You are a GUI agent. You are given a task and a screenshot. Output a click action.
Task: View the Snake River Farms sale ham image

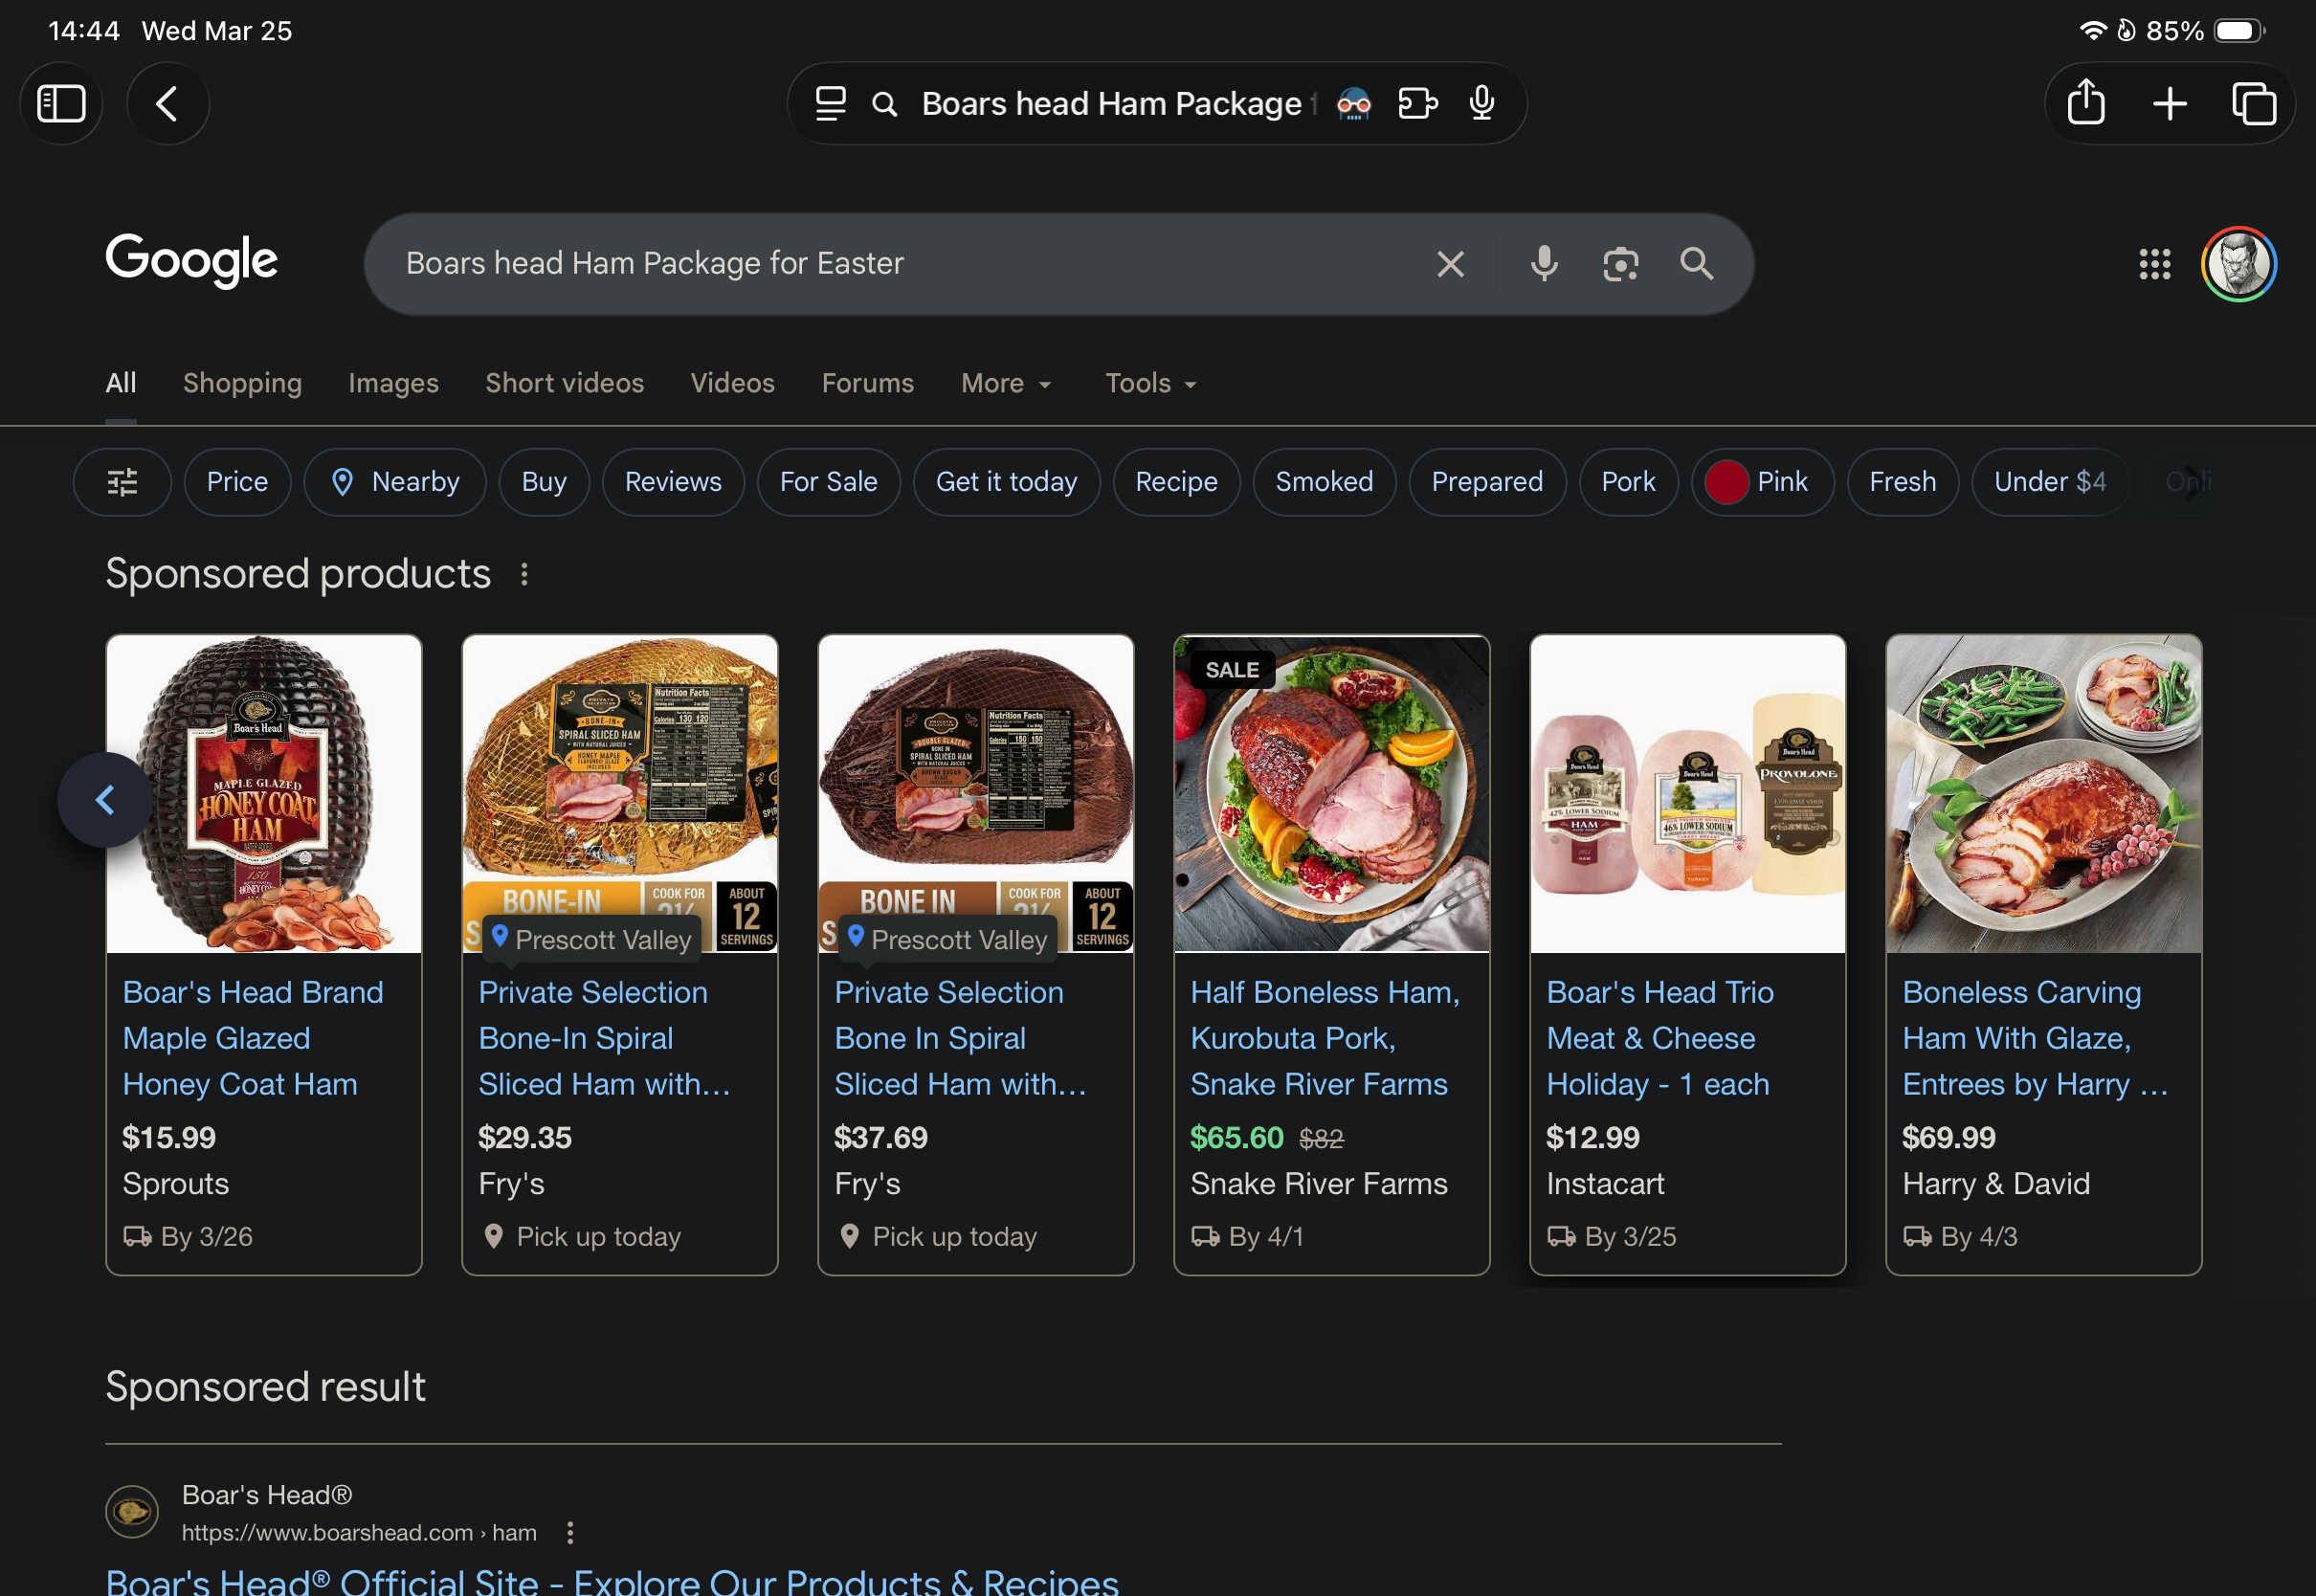coord(1332,794)
